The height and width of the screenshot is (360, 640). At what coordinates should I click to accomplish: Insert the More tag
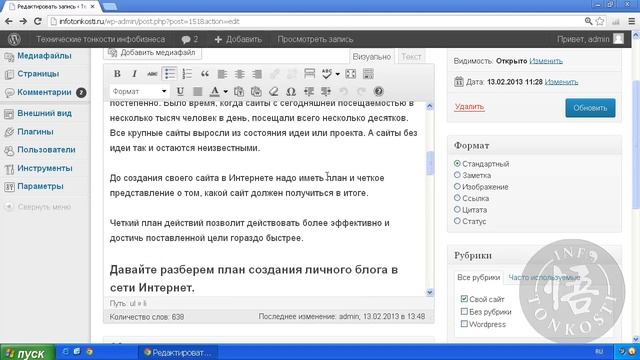pyautogui.click(x=310, y=74)
